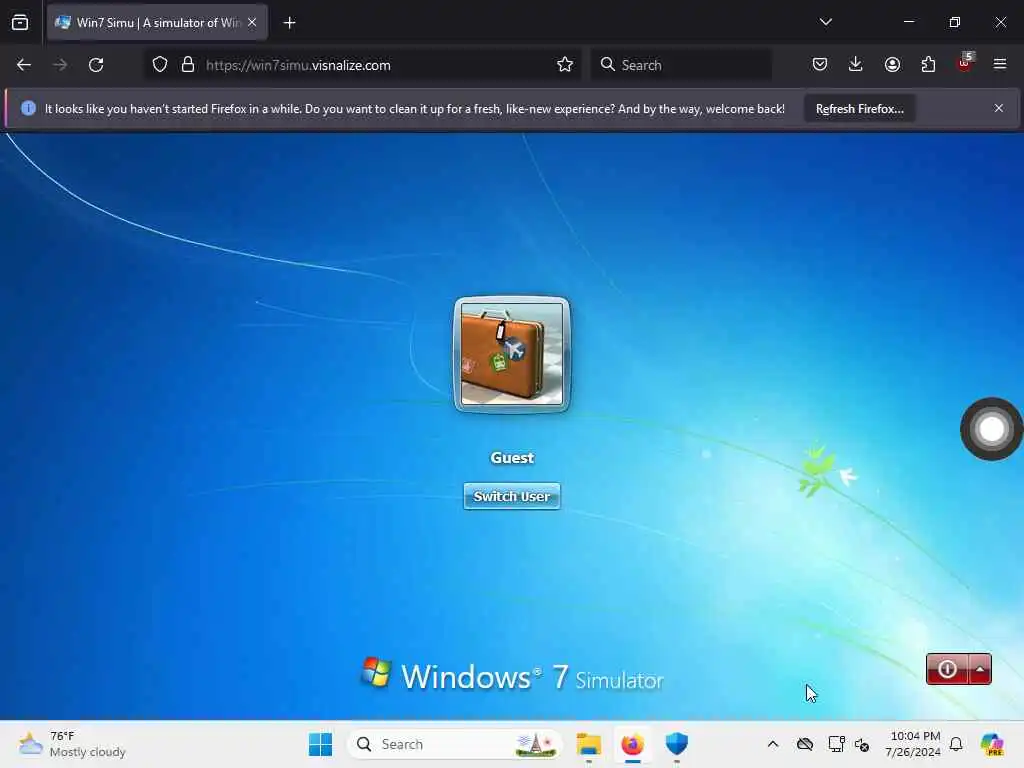Open File Explorer from taskbar
This screenshot has height=768, width=1024.
coord(588,744)
